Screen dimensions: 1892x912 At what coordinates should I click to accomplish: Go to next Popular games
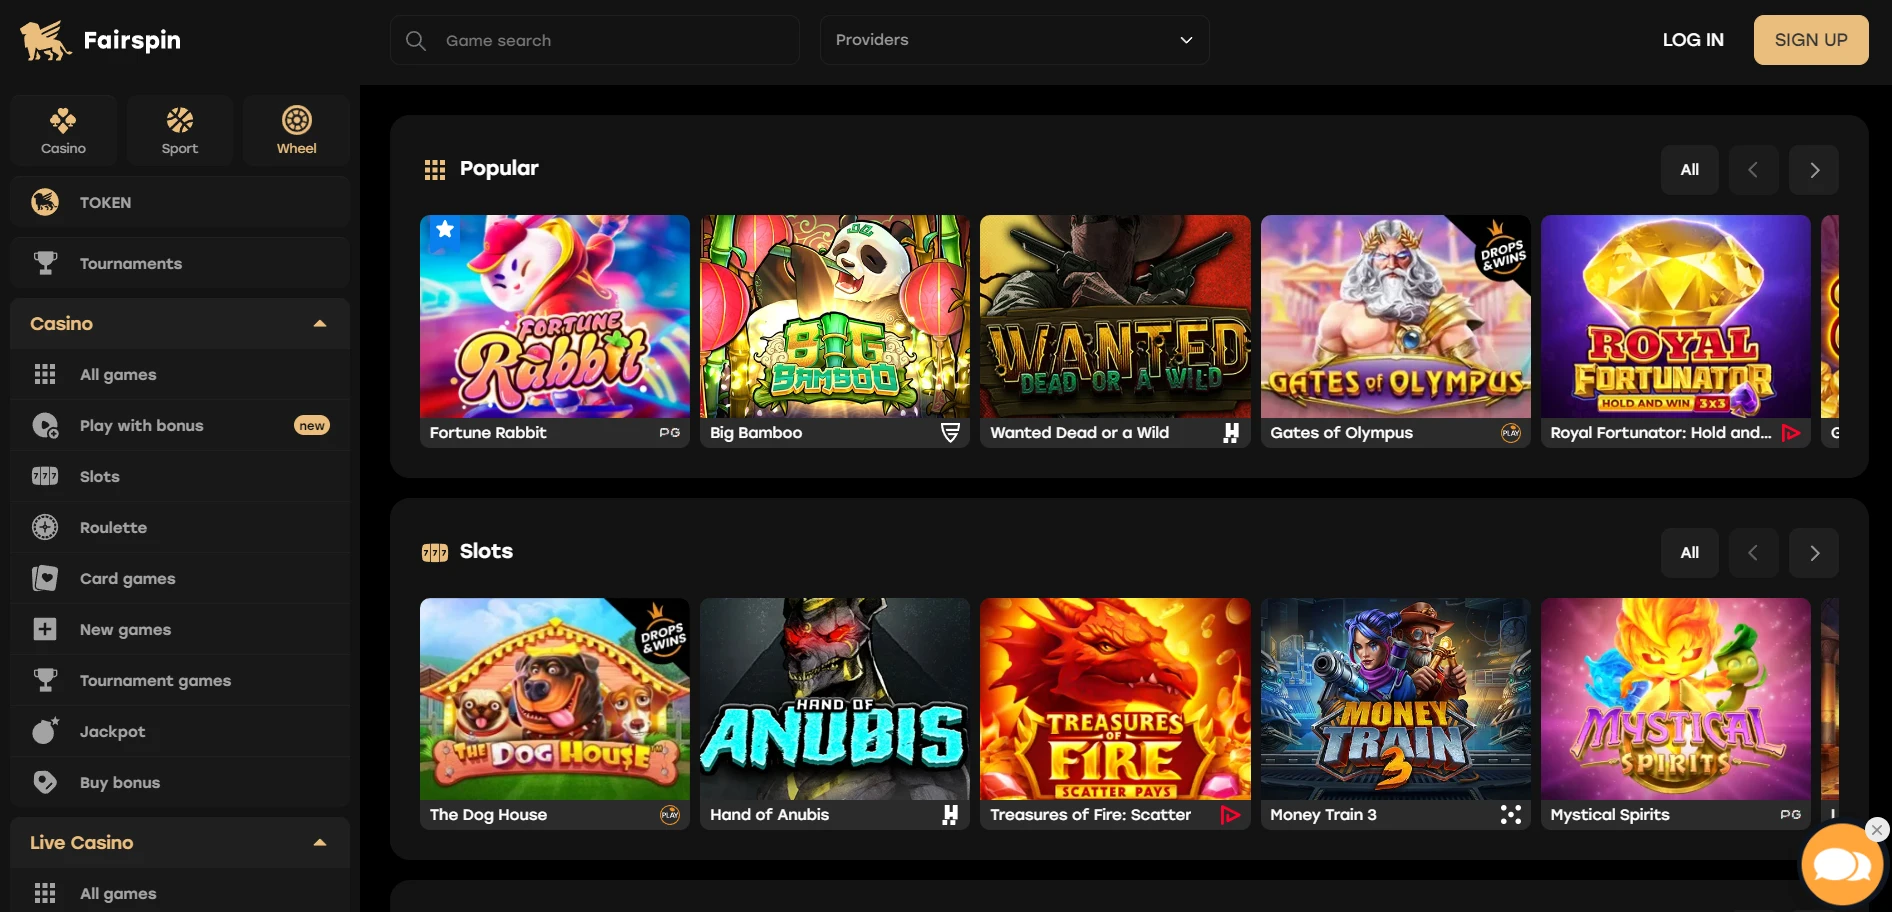1814,170
